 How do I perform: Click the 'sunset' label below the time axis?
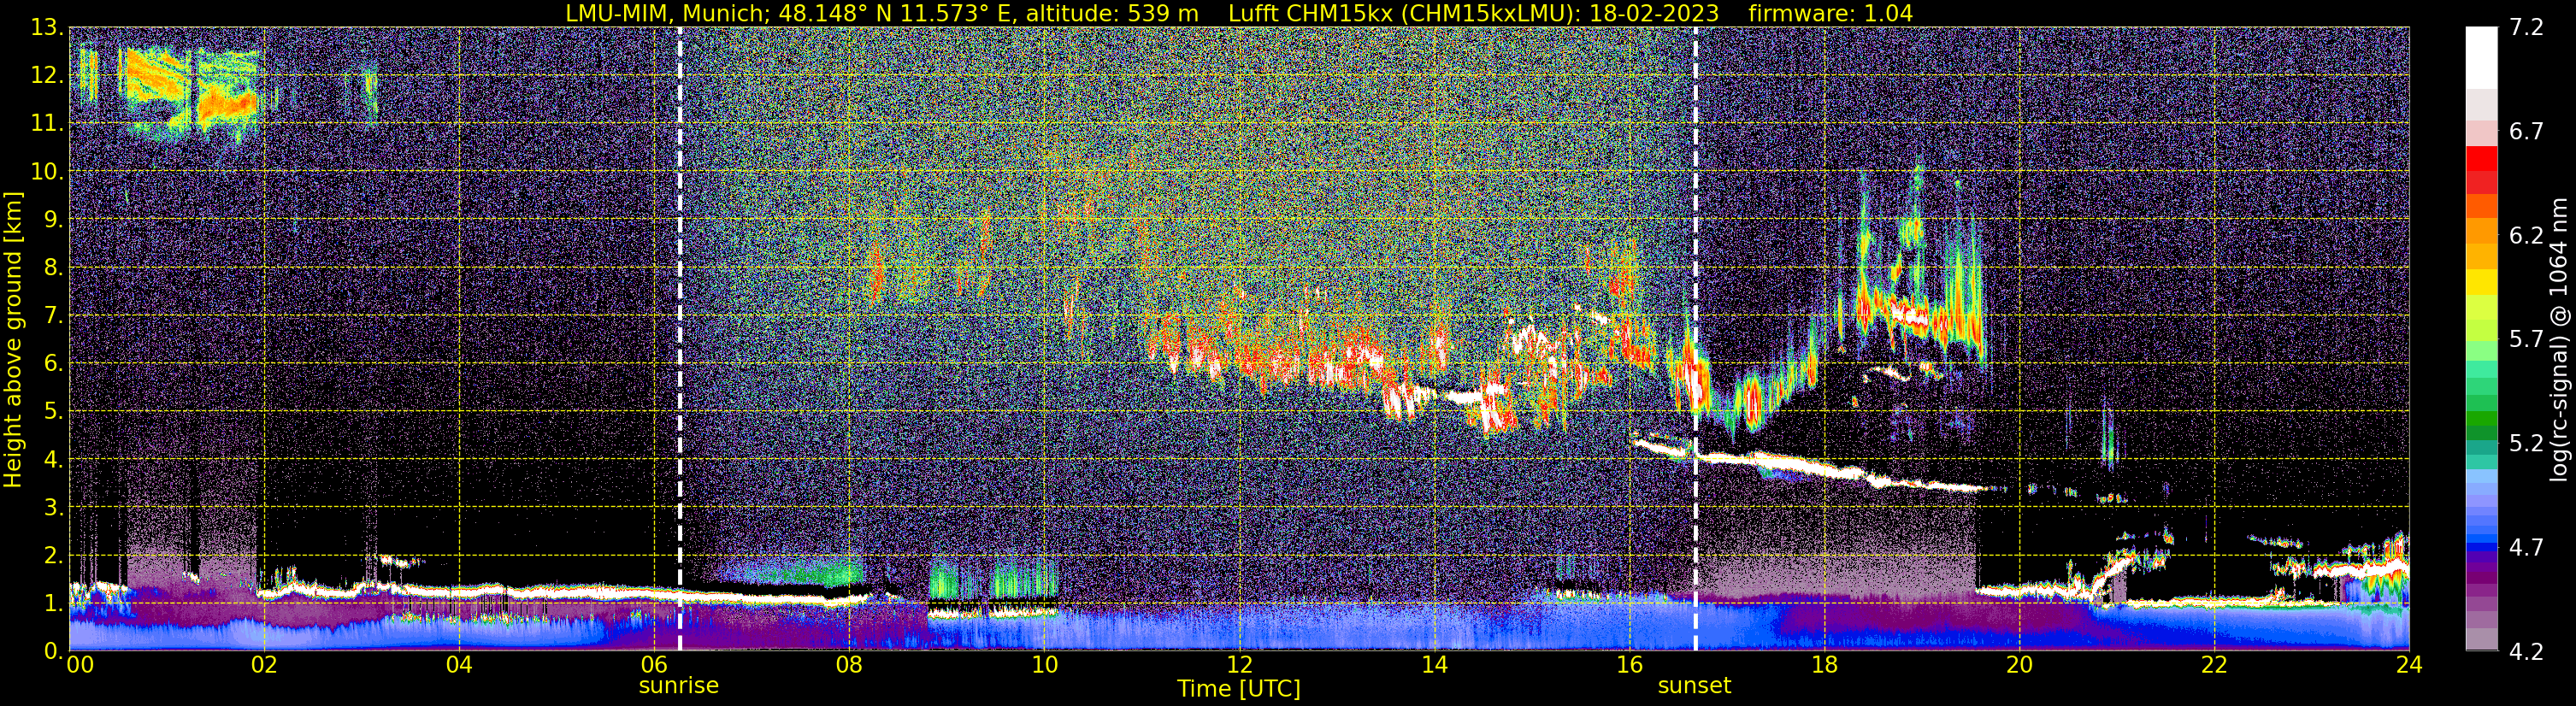pyautogui.click(x=1694, y=685)
